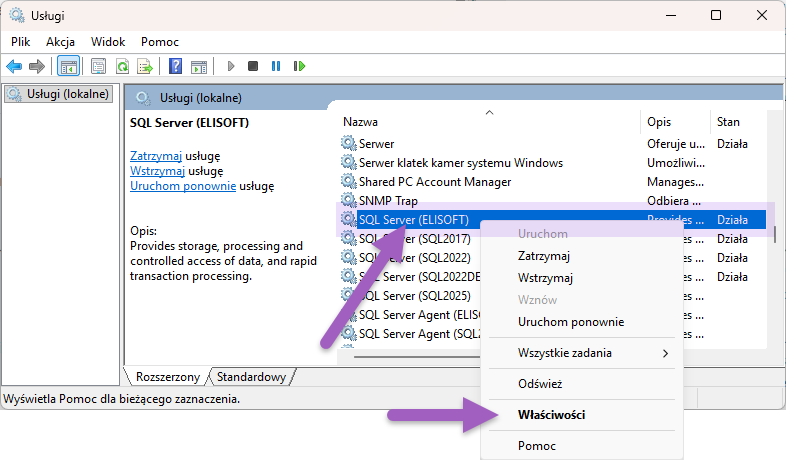
Task: Choose Pomoc in the context menu
Action: (x=581, y=446)
